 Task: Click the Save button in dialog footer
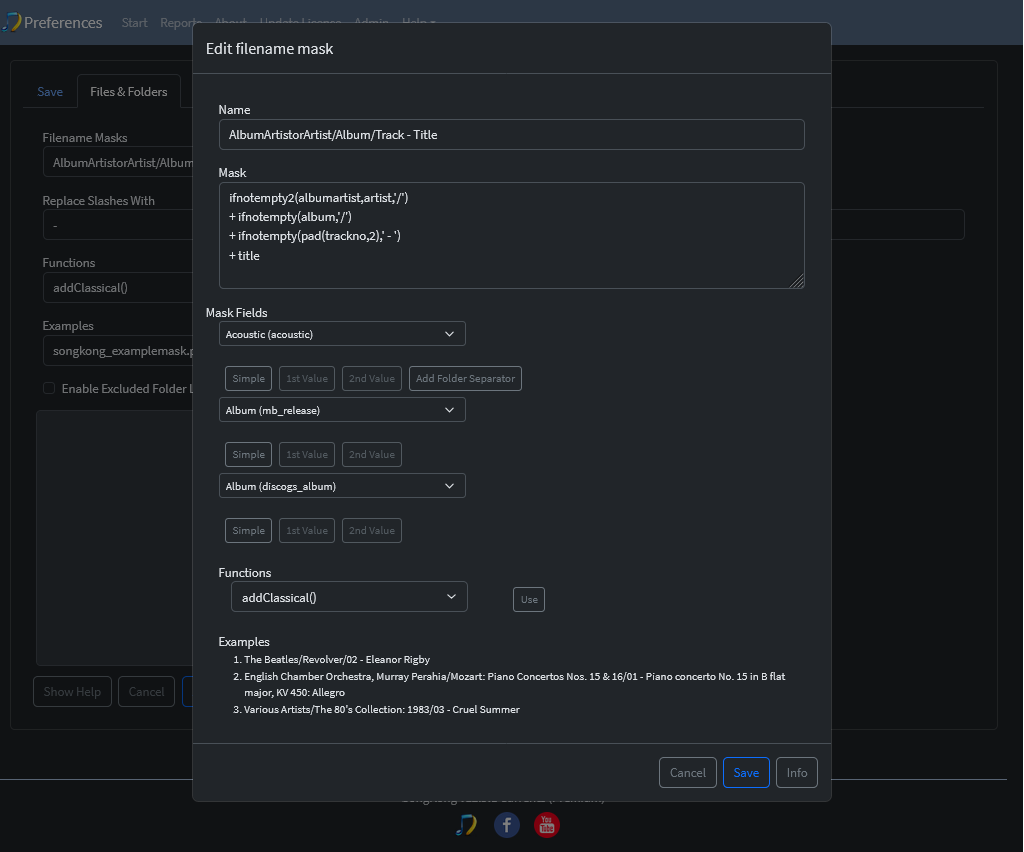[746, 772]
